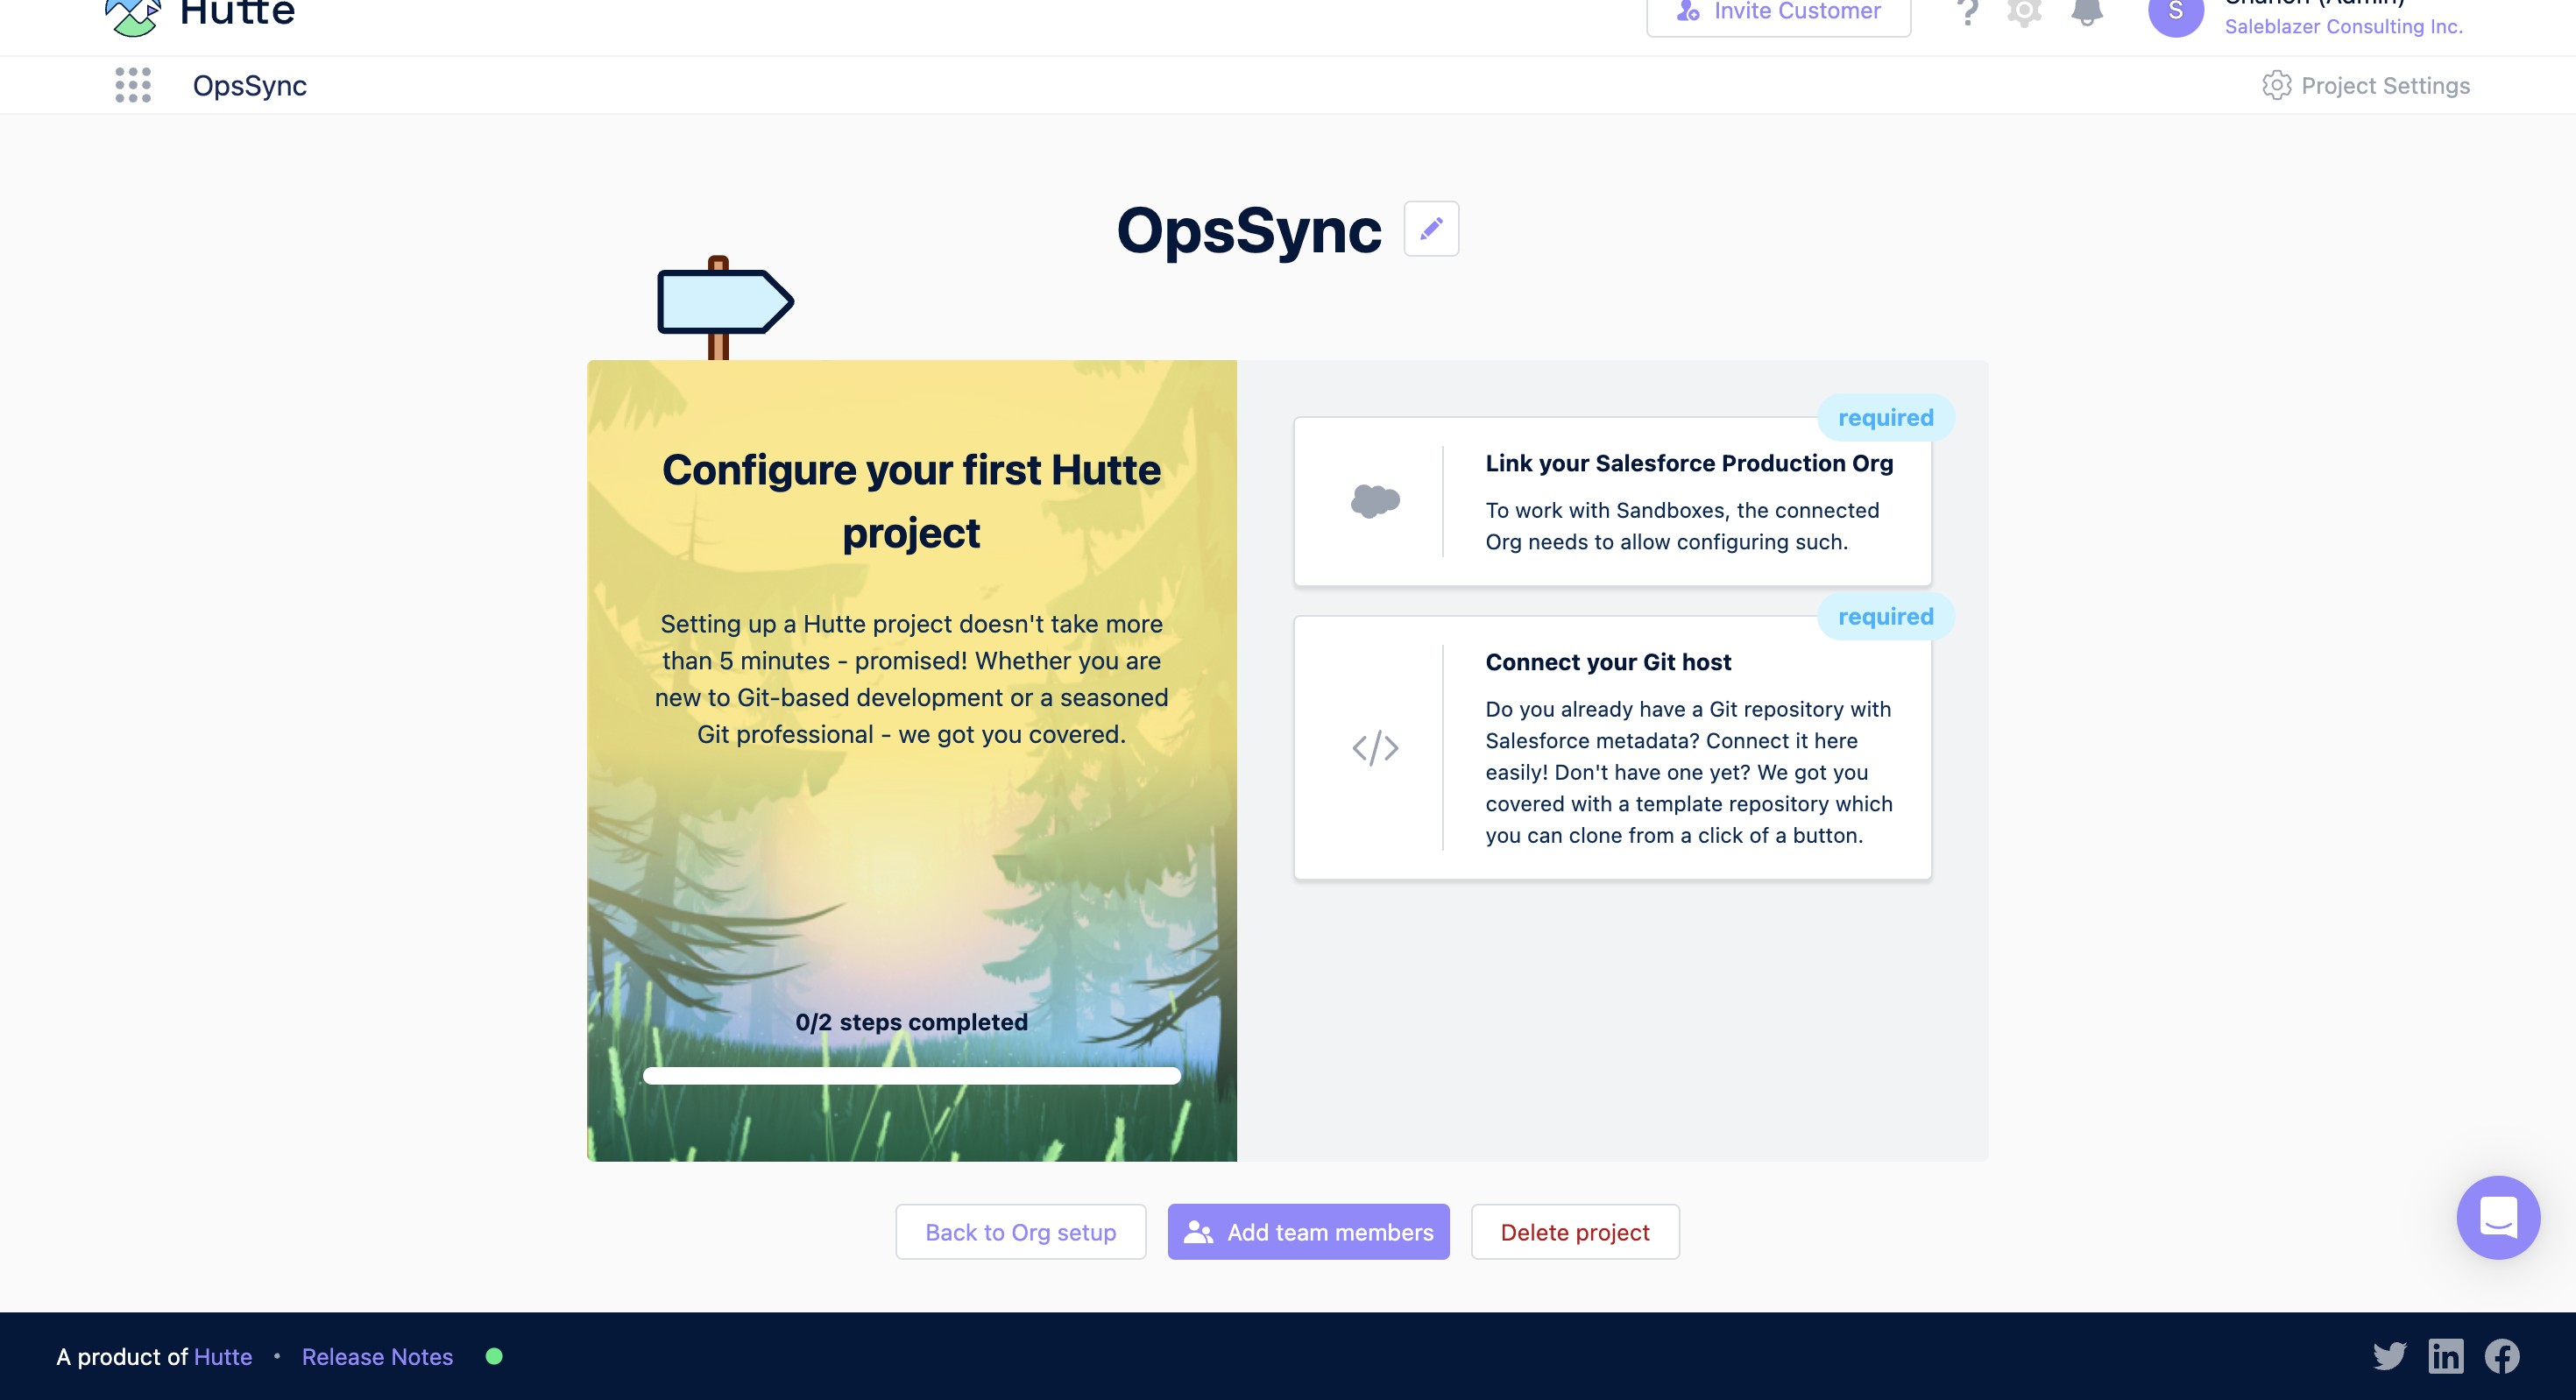Image resolution: width=2576 pixels, height=1400 pixels.
Task: Open Project Settings
Action: click(2366, 86)
